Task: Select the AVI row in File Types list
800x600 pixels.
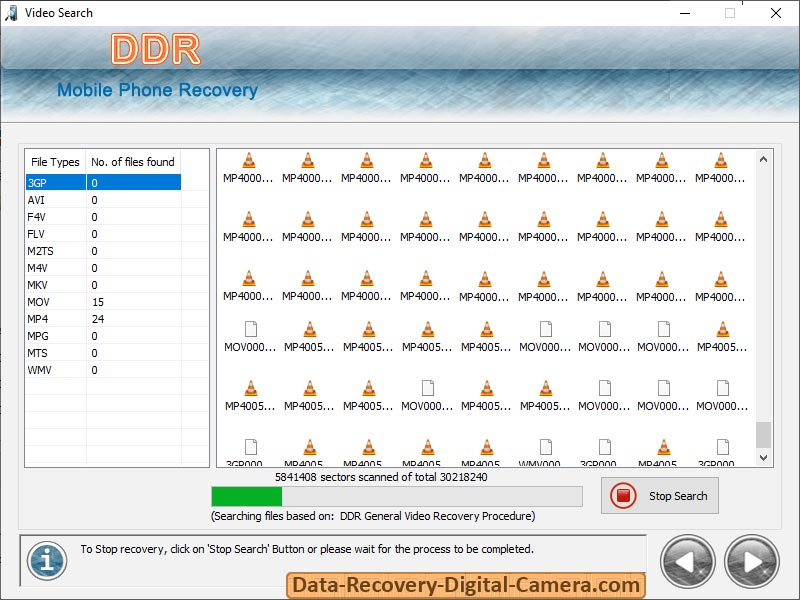Action: tap(55, 199)
